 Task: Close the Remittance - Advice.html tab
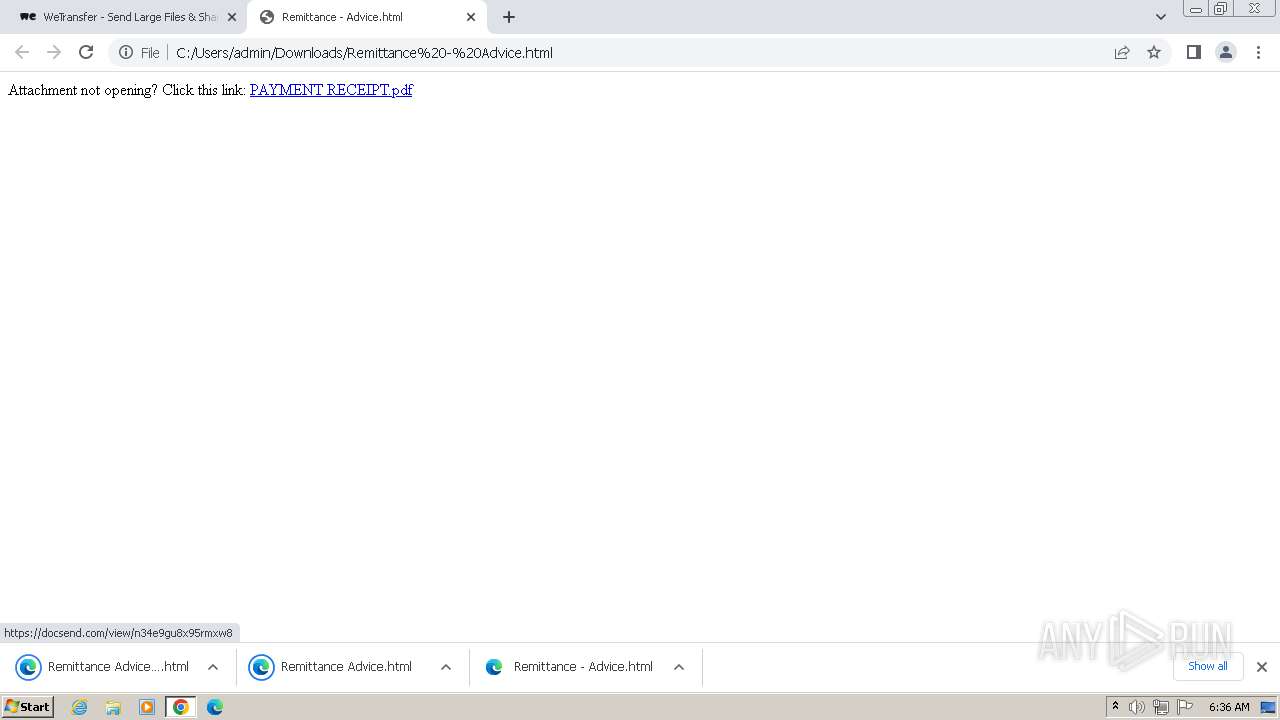(471, 17)
